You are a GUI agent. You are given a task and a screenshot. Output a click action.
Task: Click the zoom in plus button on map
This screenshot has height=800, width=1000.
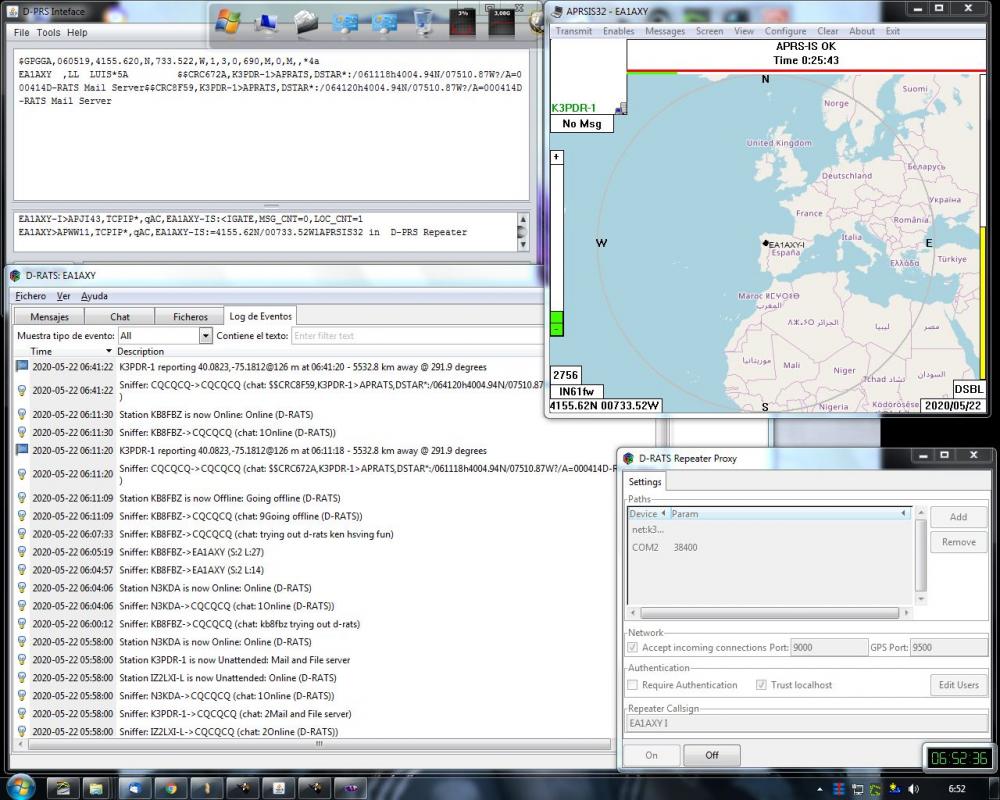[557, 157]
